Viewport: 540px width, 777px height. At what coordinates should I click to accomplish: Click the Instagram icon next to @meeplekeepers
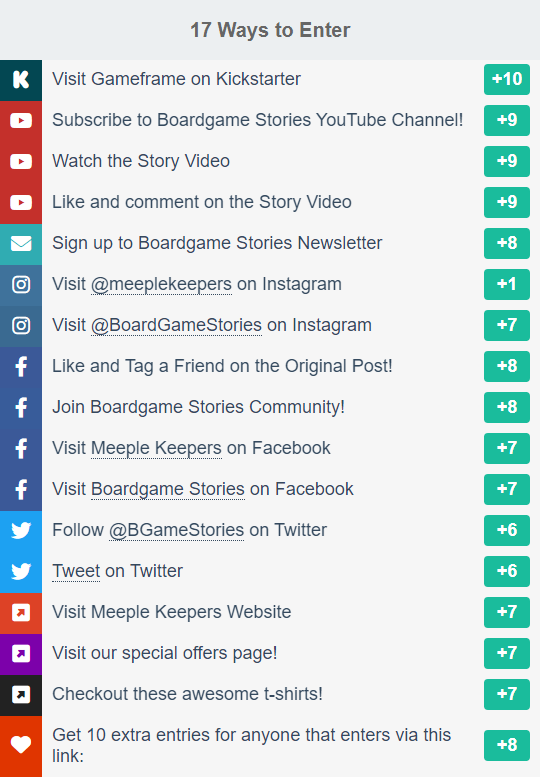click(21, 284)
